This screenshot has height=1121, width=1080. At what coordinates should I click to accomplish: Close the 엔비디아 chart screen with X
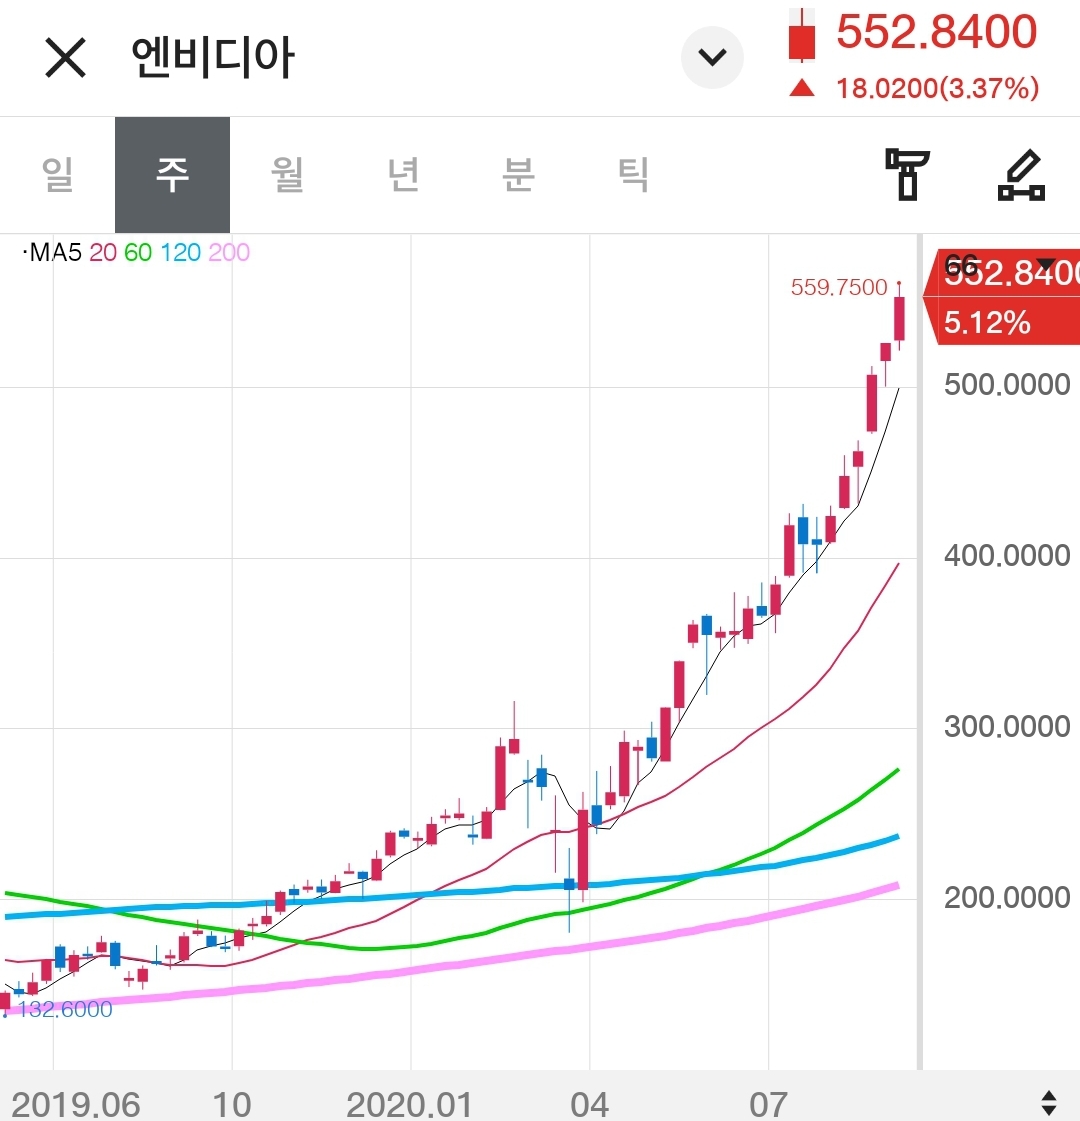(65, 57)
